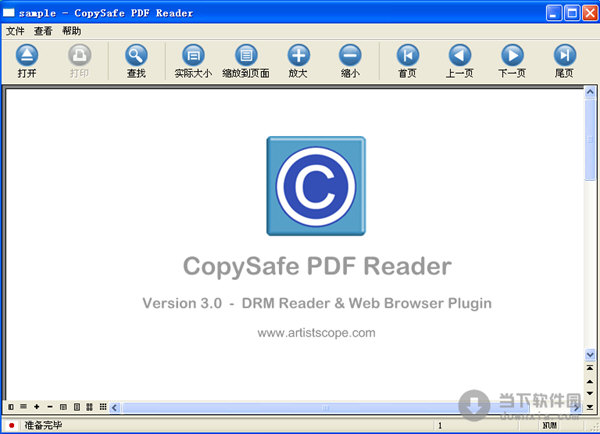
Task: Click the vertical scrollbar thumb
Action: (x=590, y=139)
